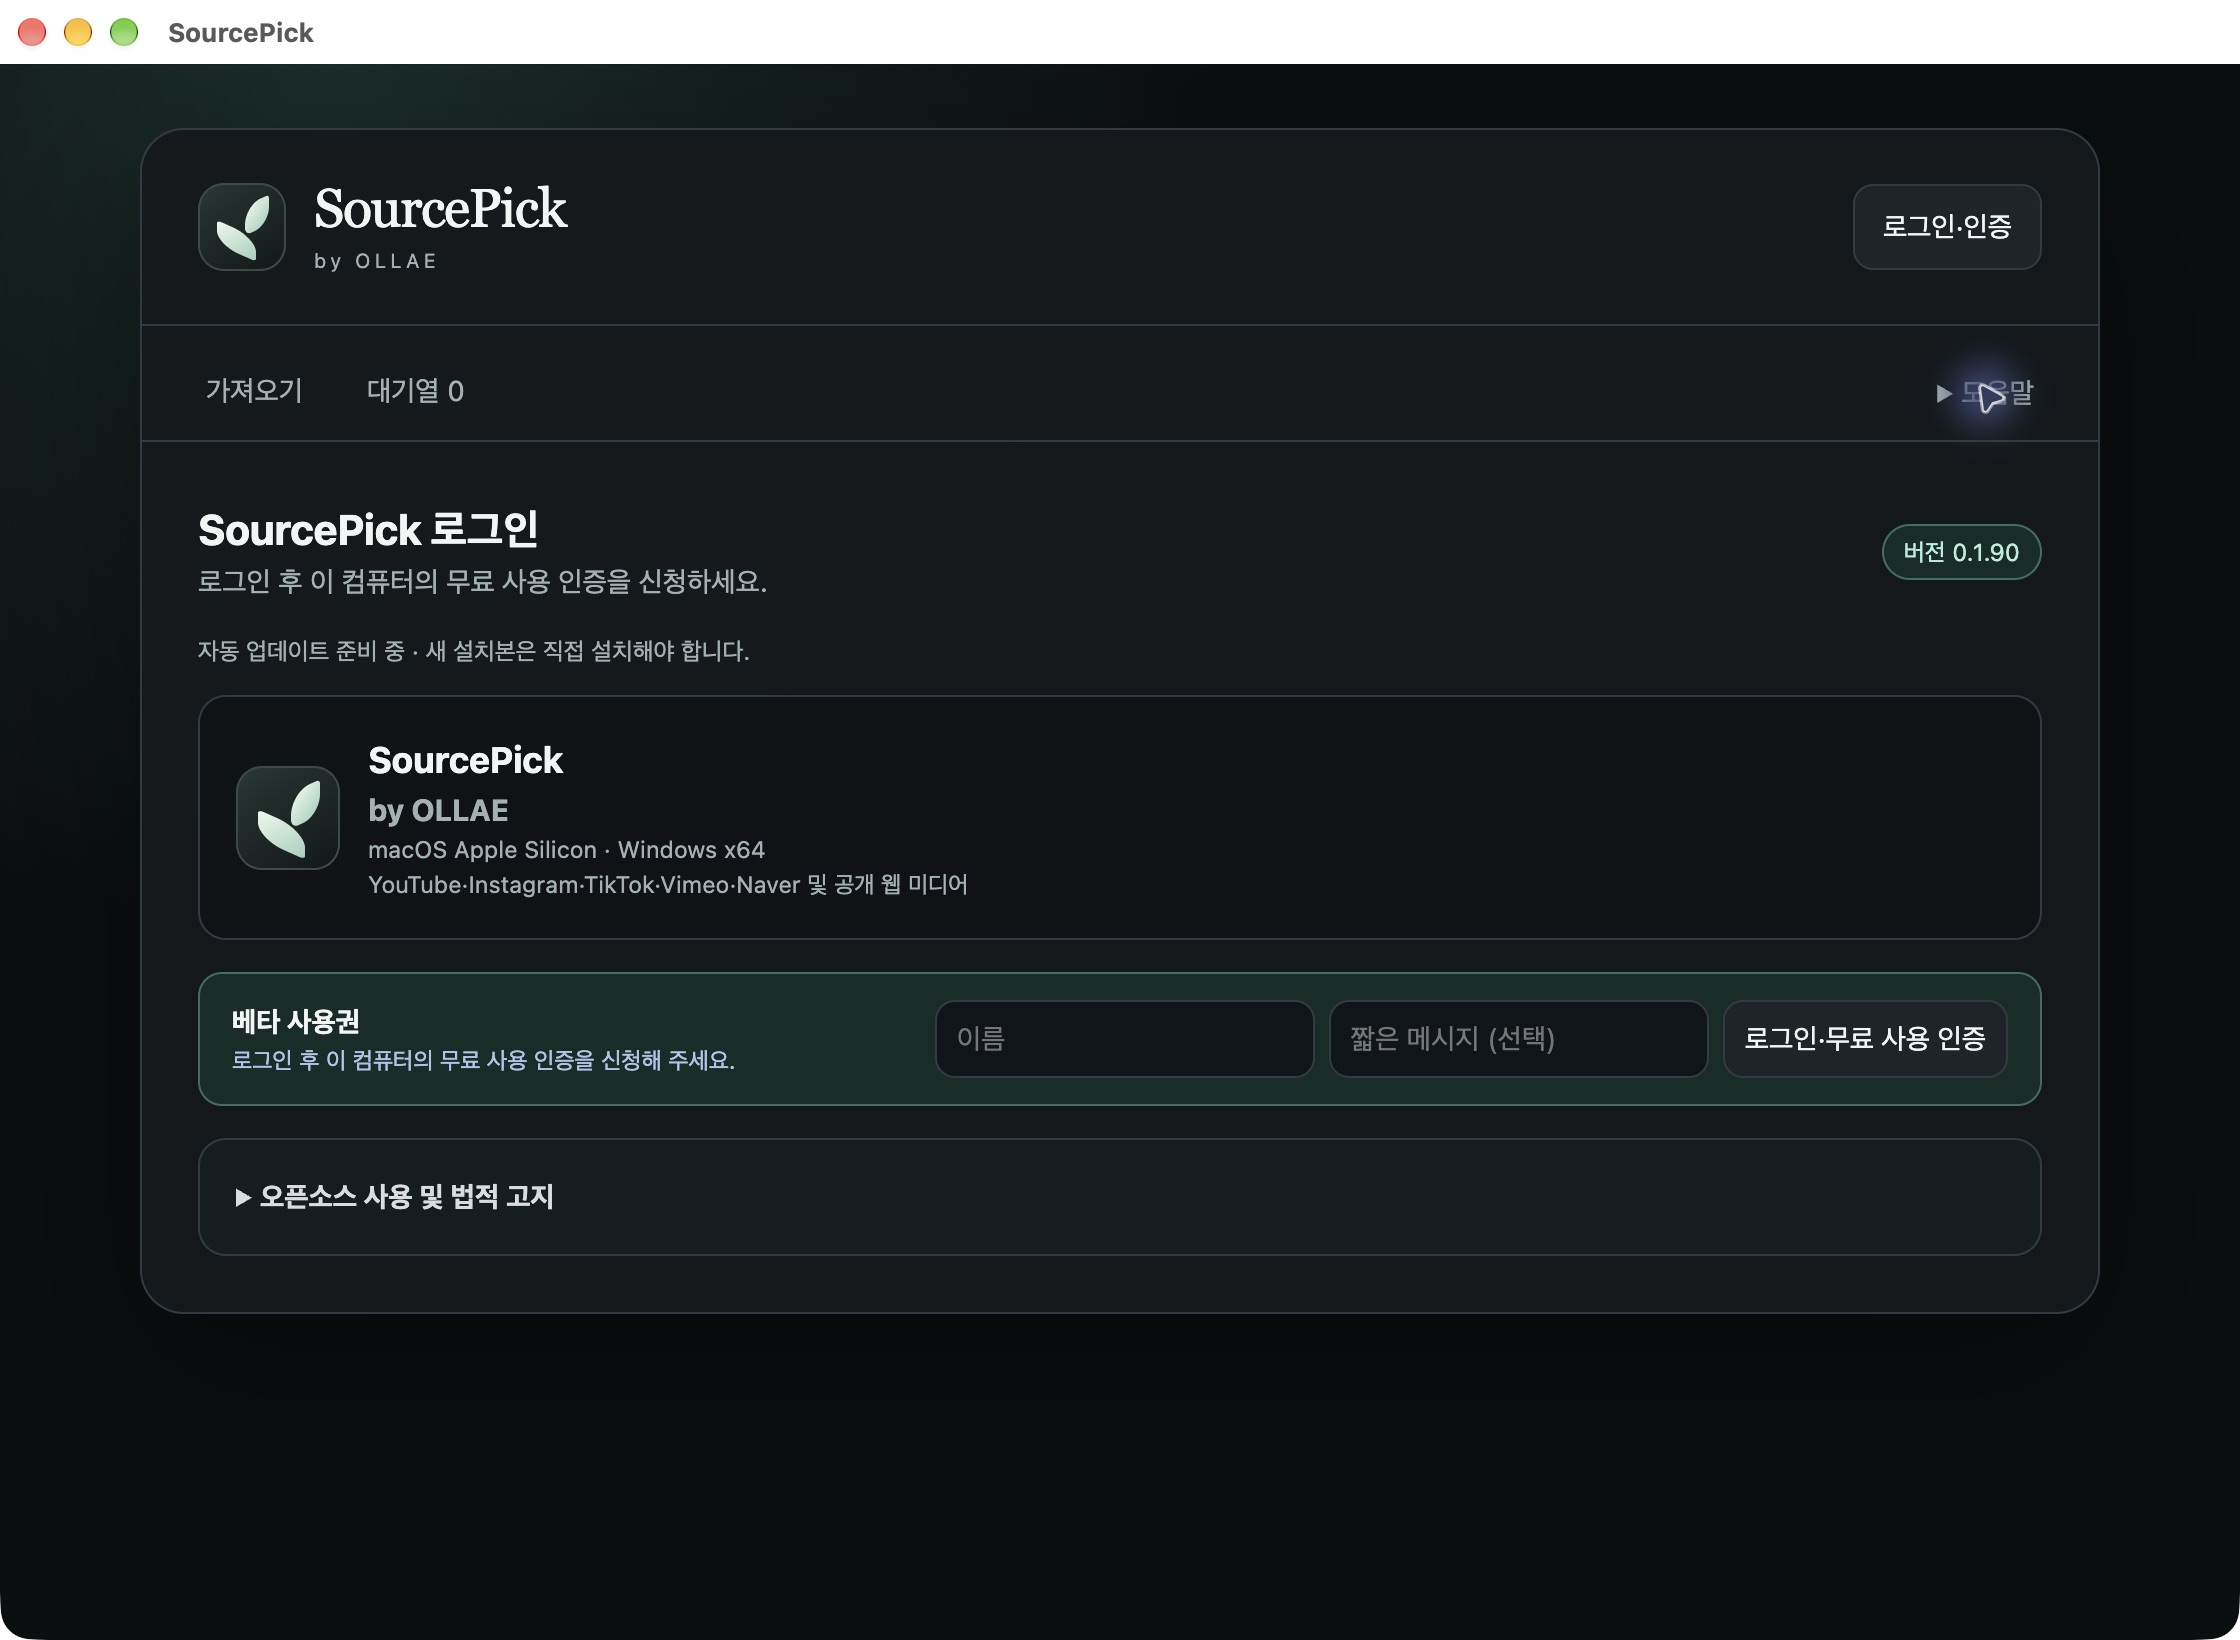Focus the 이름 input field

pos(1124,1039)
